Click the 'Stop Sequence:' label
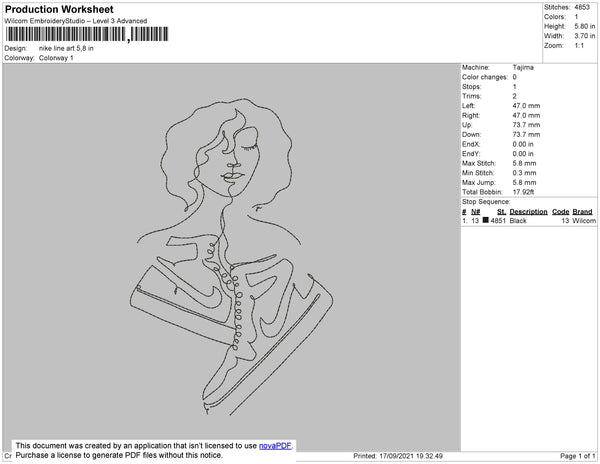Screen dimensions: 600x464 tap(486, 202)
